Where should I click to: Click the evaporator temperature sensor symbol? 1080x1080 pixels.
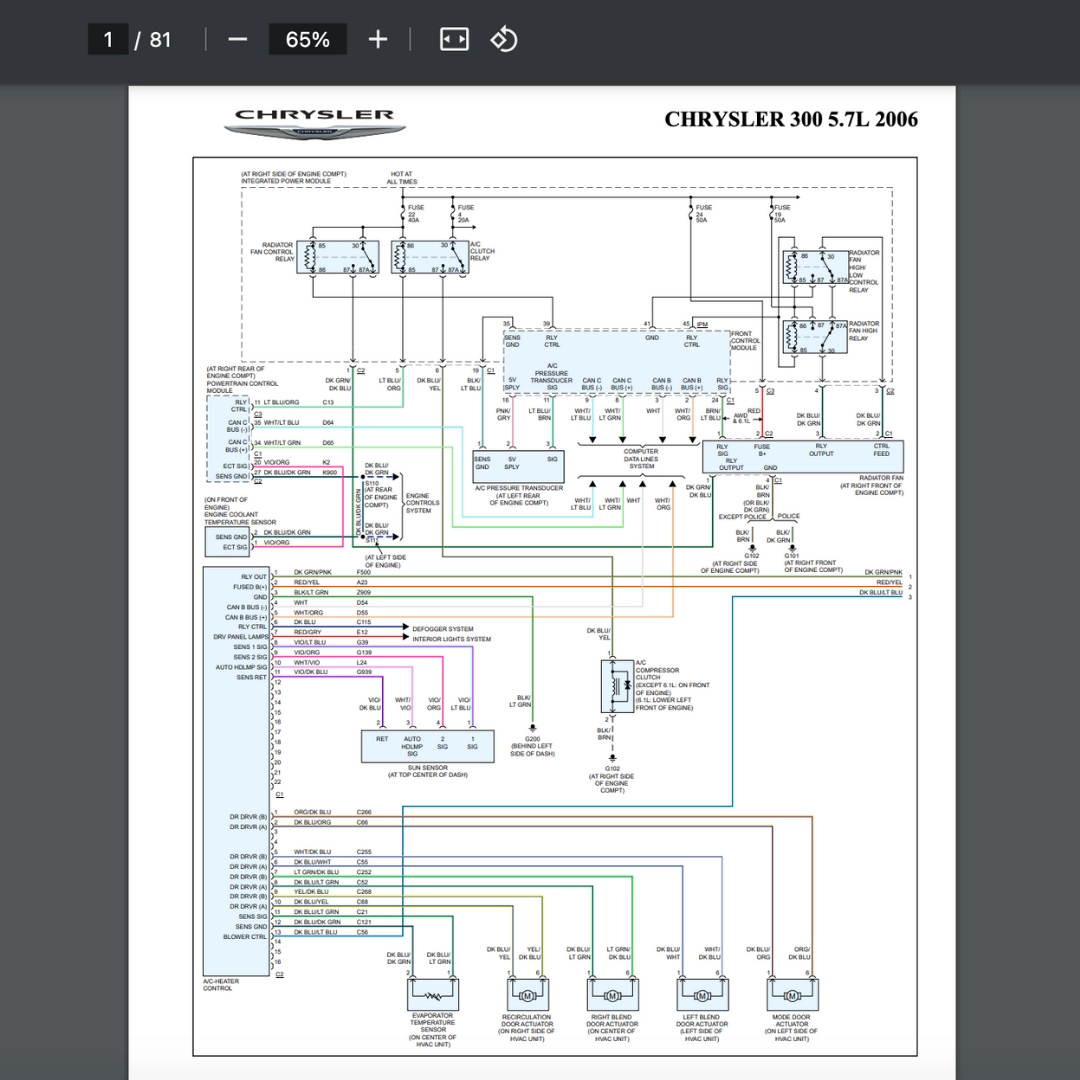(x=433, y=995)
